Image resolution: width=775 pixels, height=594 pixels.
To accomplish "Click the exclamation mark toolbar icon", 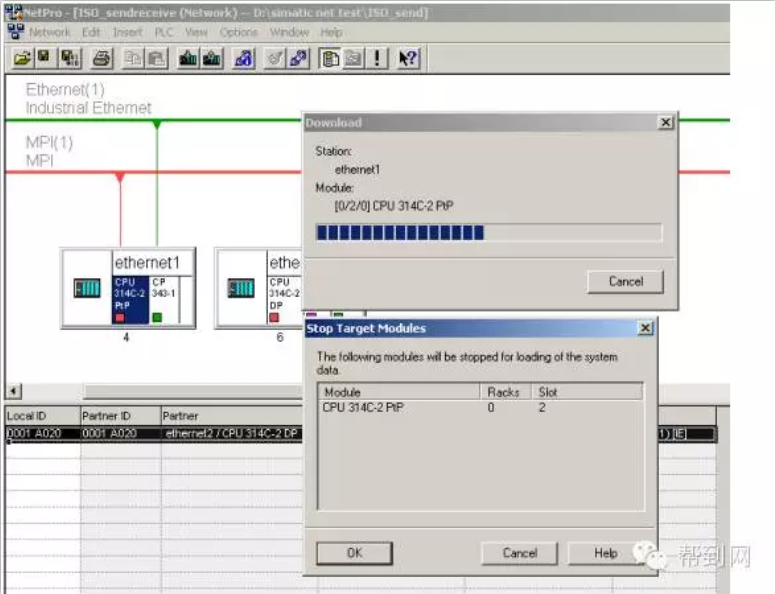I will pos(377,58).
